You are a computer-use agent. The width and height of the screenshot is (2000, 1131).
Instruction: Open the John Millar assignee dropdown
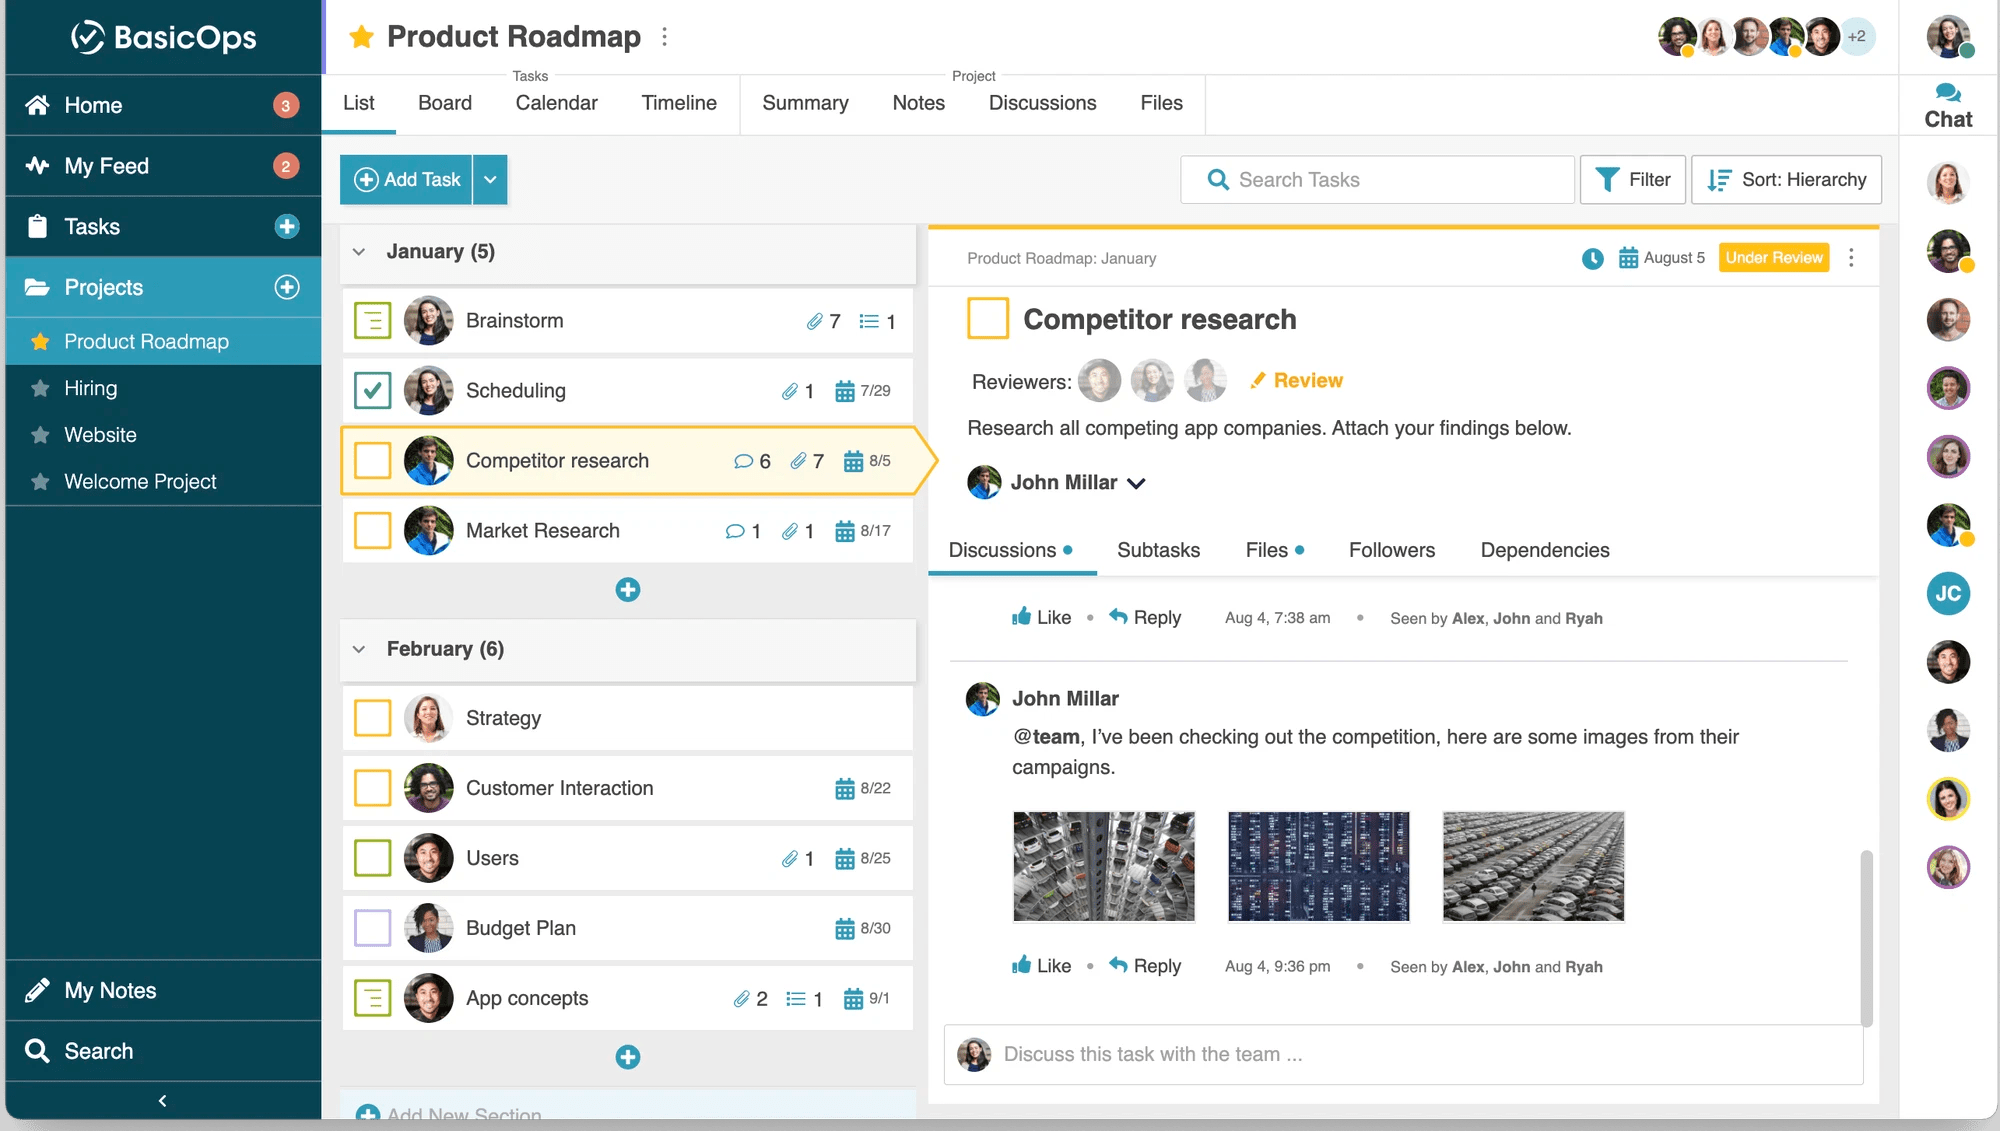[x=1136, y=483]
